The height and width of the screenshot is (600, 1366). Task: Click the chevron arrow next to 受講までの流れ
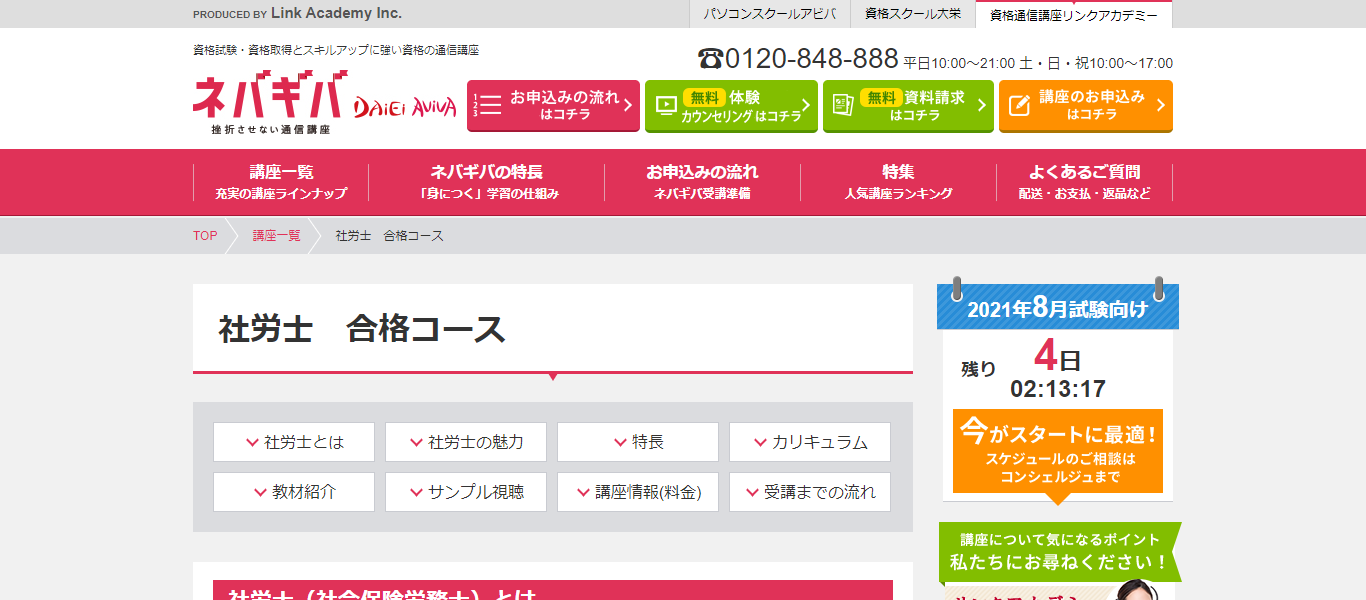click(751, 492)
